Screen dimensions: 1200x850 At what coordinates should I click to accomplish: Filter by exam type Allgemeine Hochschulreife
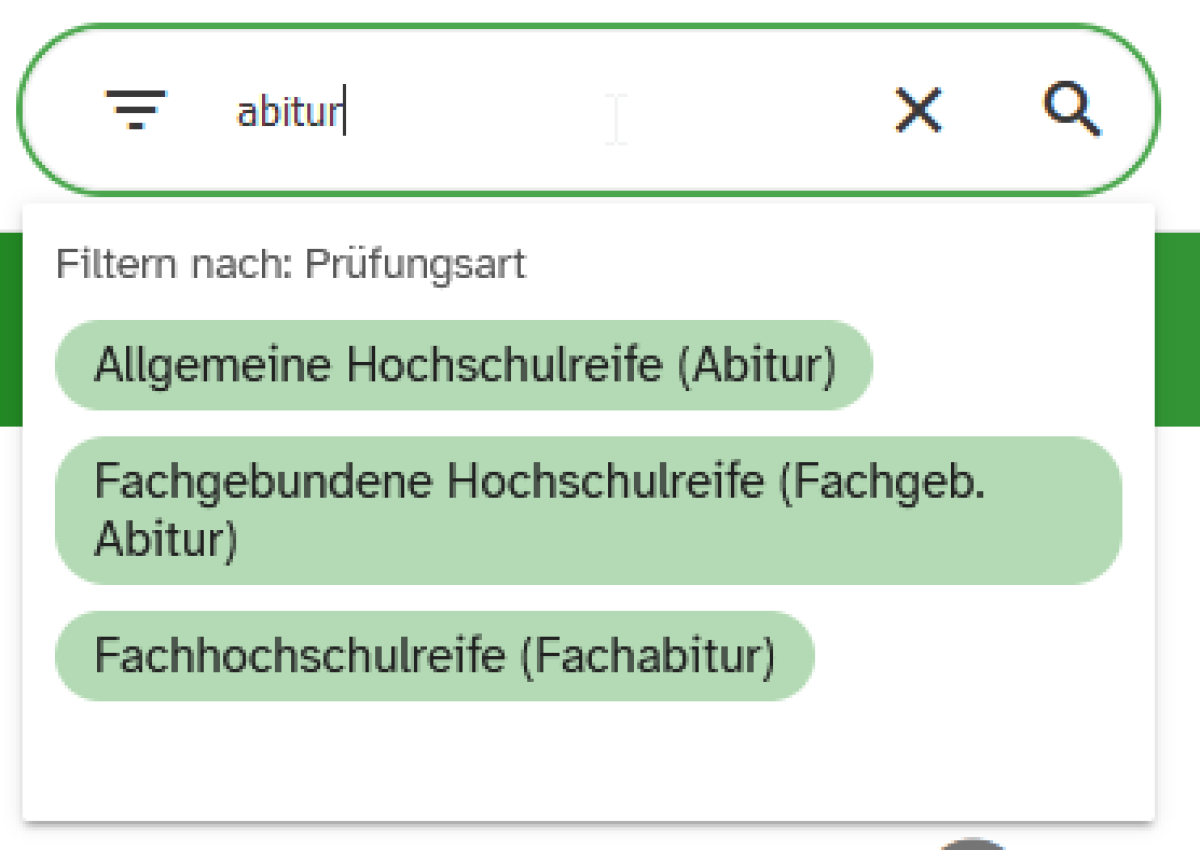pyautogui.click(x=464, y=366)
